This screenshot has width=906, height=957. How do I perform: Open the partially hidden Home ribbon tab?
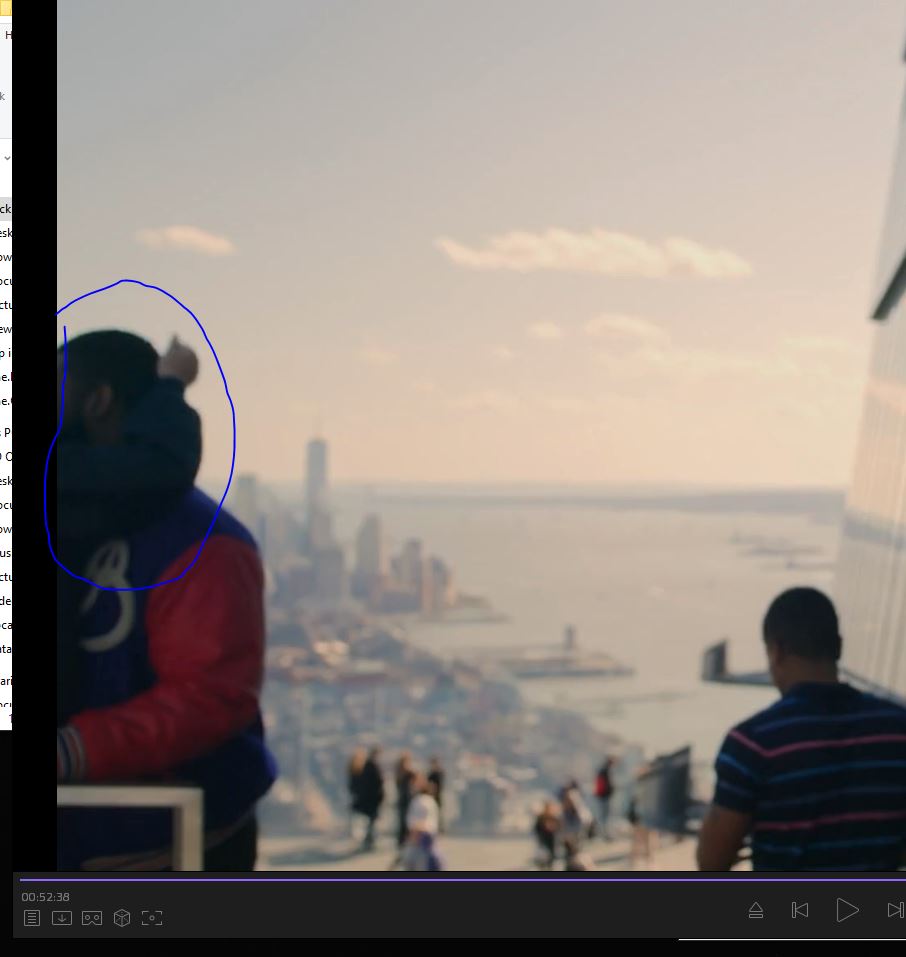(x=8, y=35)
